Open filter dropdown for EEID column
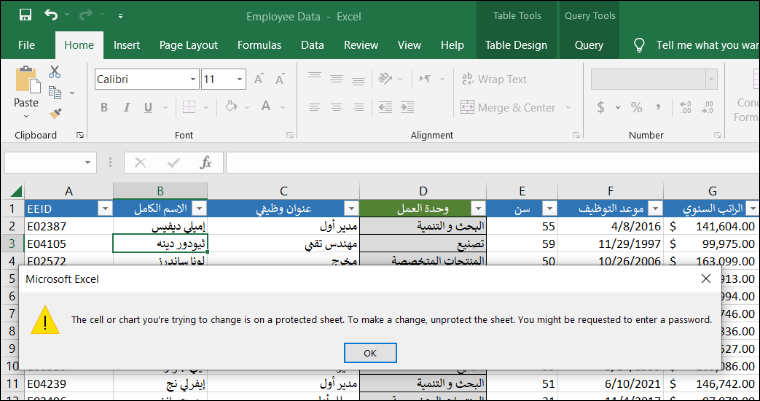The height and width of the screenshot is (401, 760). [x=105, y=209]
